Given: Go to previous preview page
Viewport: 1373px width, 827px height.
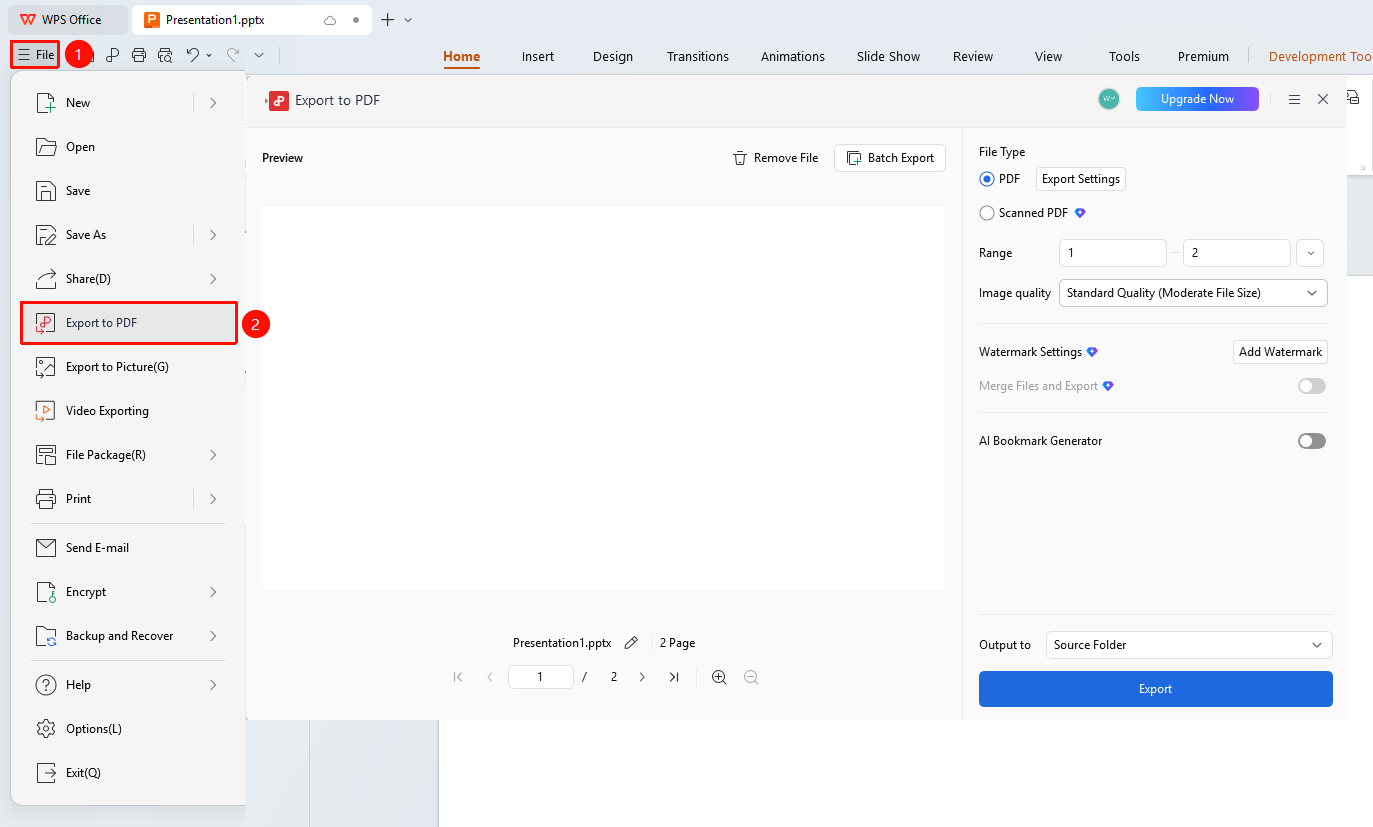Looking at the screenshot, I should click(x=490, y=677).
